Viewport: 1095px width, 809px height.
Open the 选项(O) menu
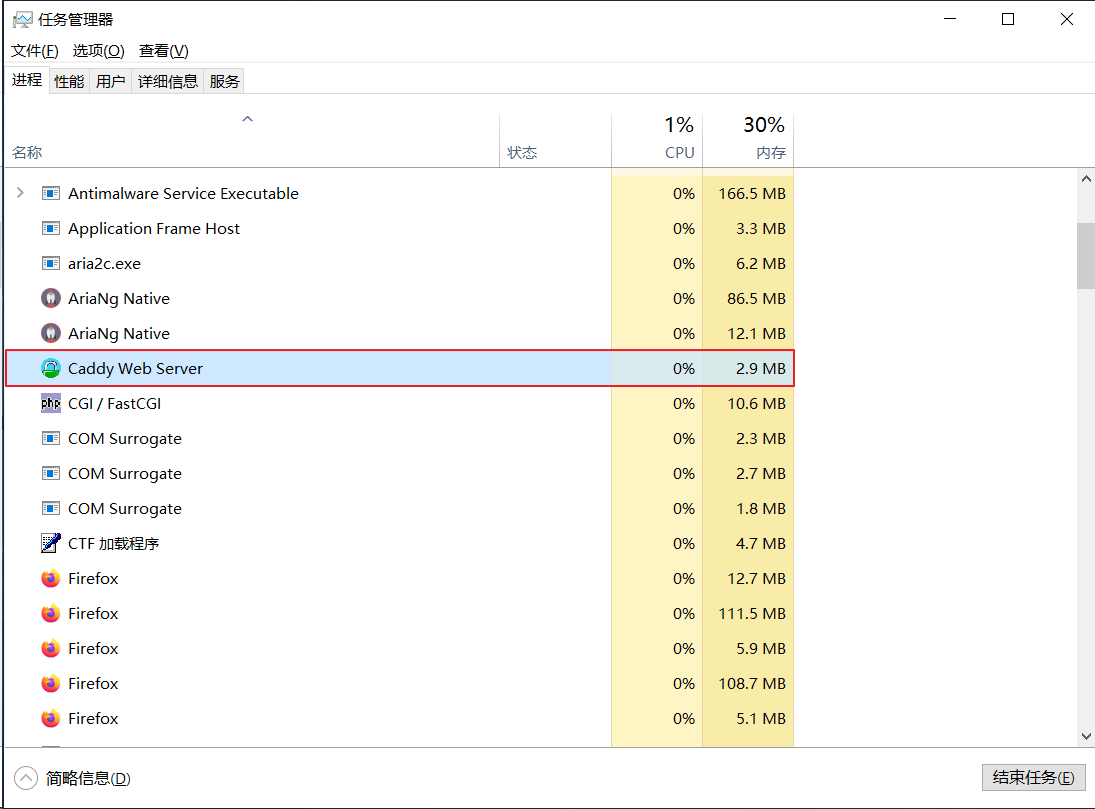[x=98, y=51]
